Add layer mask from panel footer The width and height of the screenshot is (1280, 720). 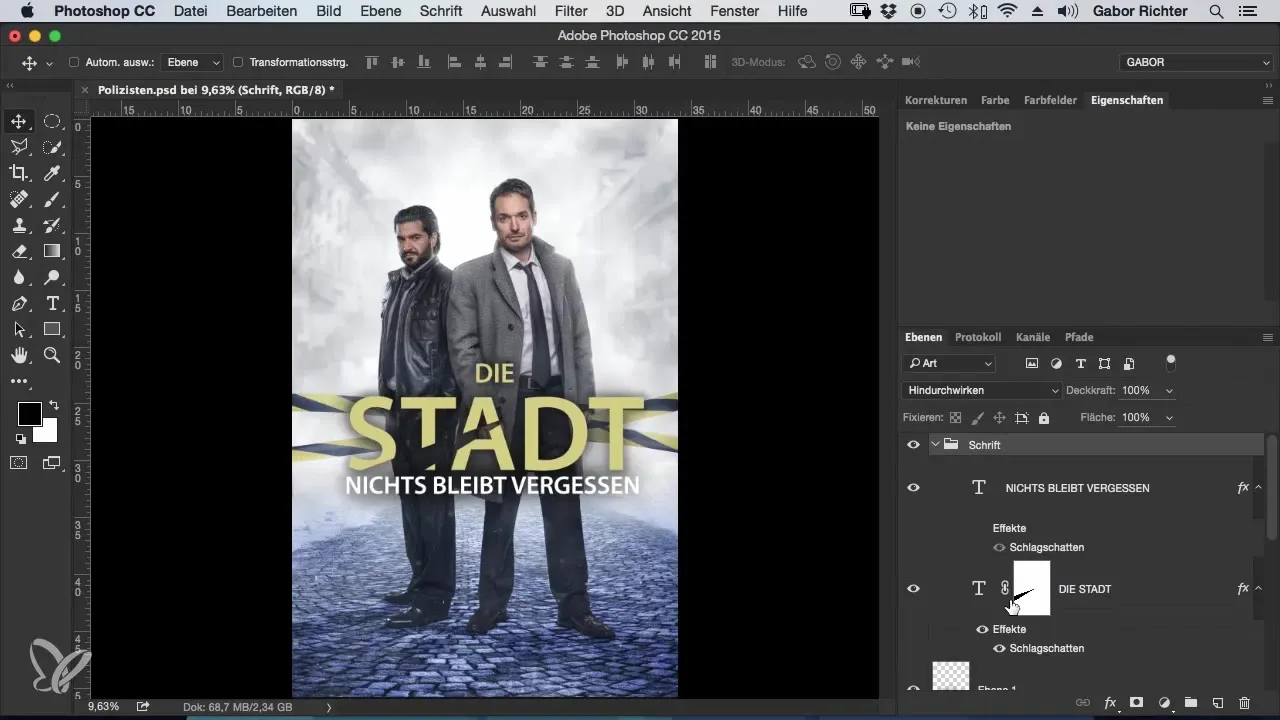pyautogui.click(x=1137, y=703)
